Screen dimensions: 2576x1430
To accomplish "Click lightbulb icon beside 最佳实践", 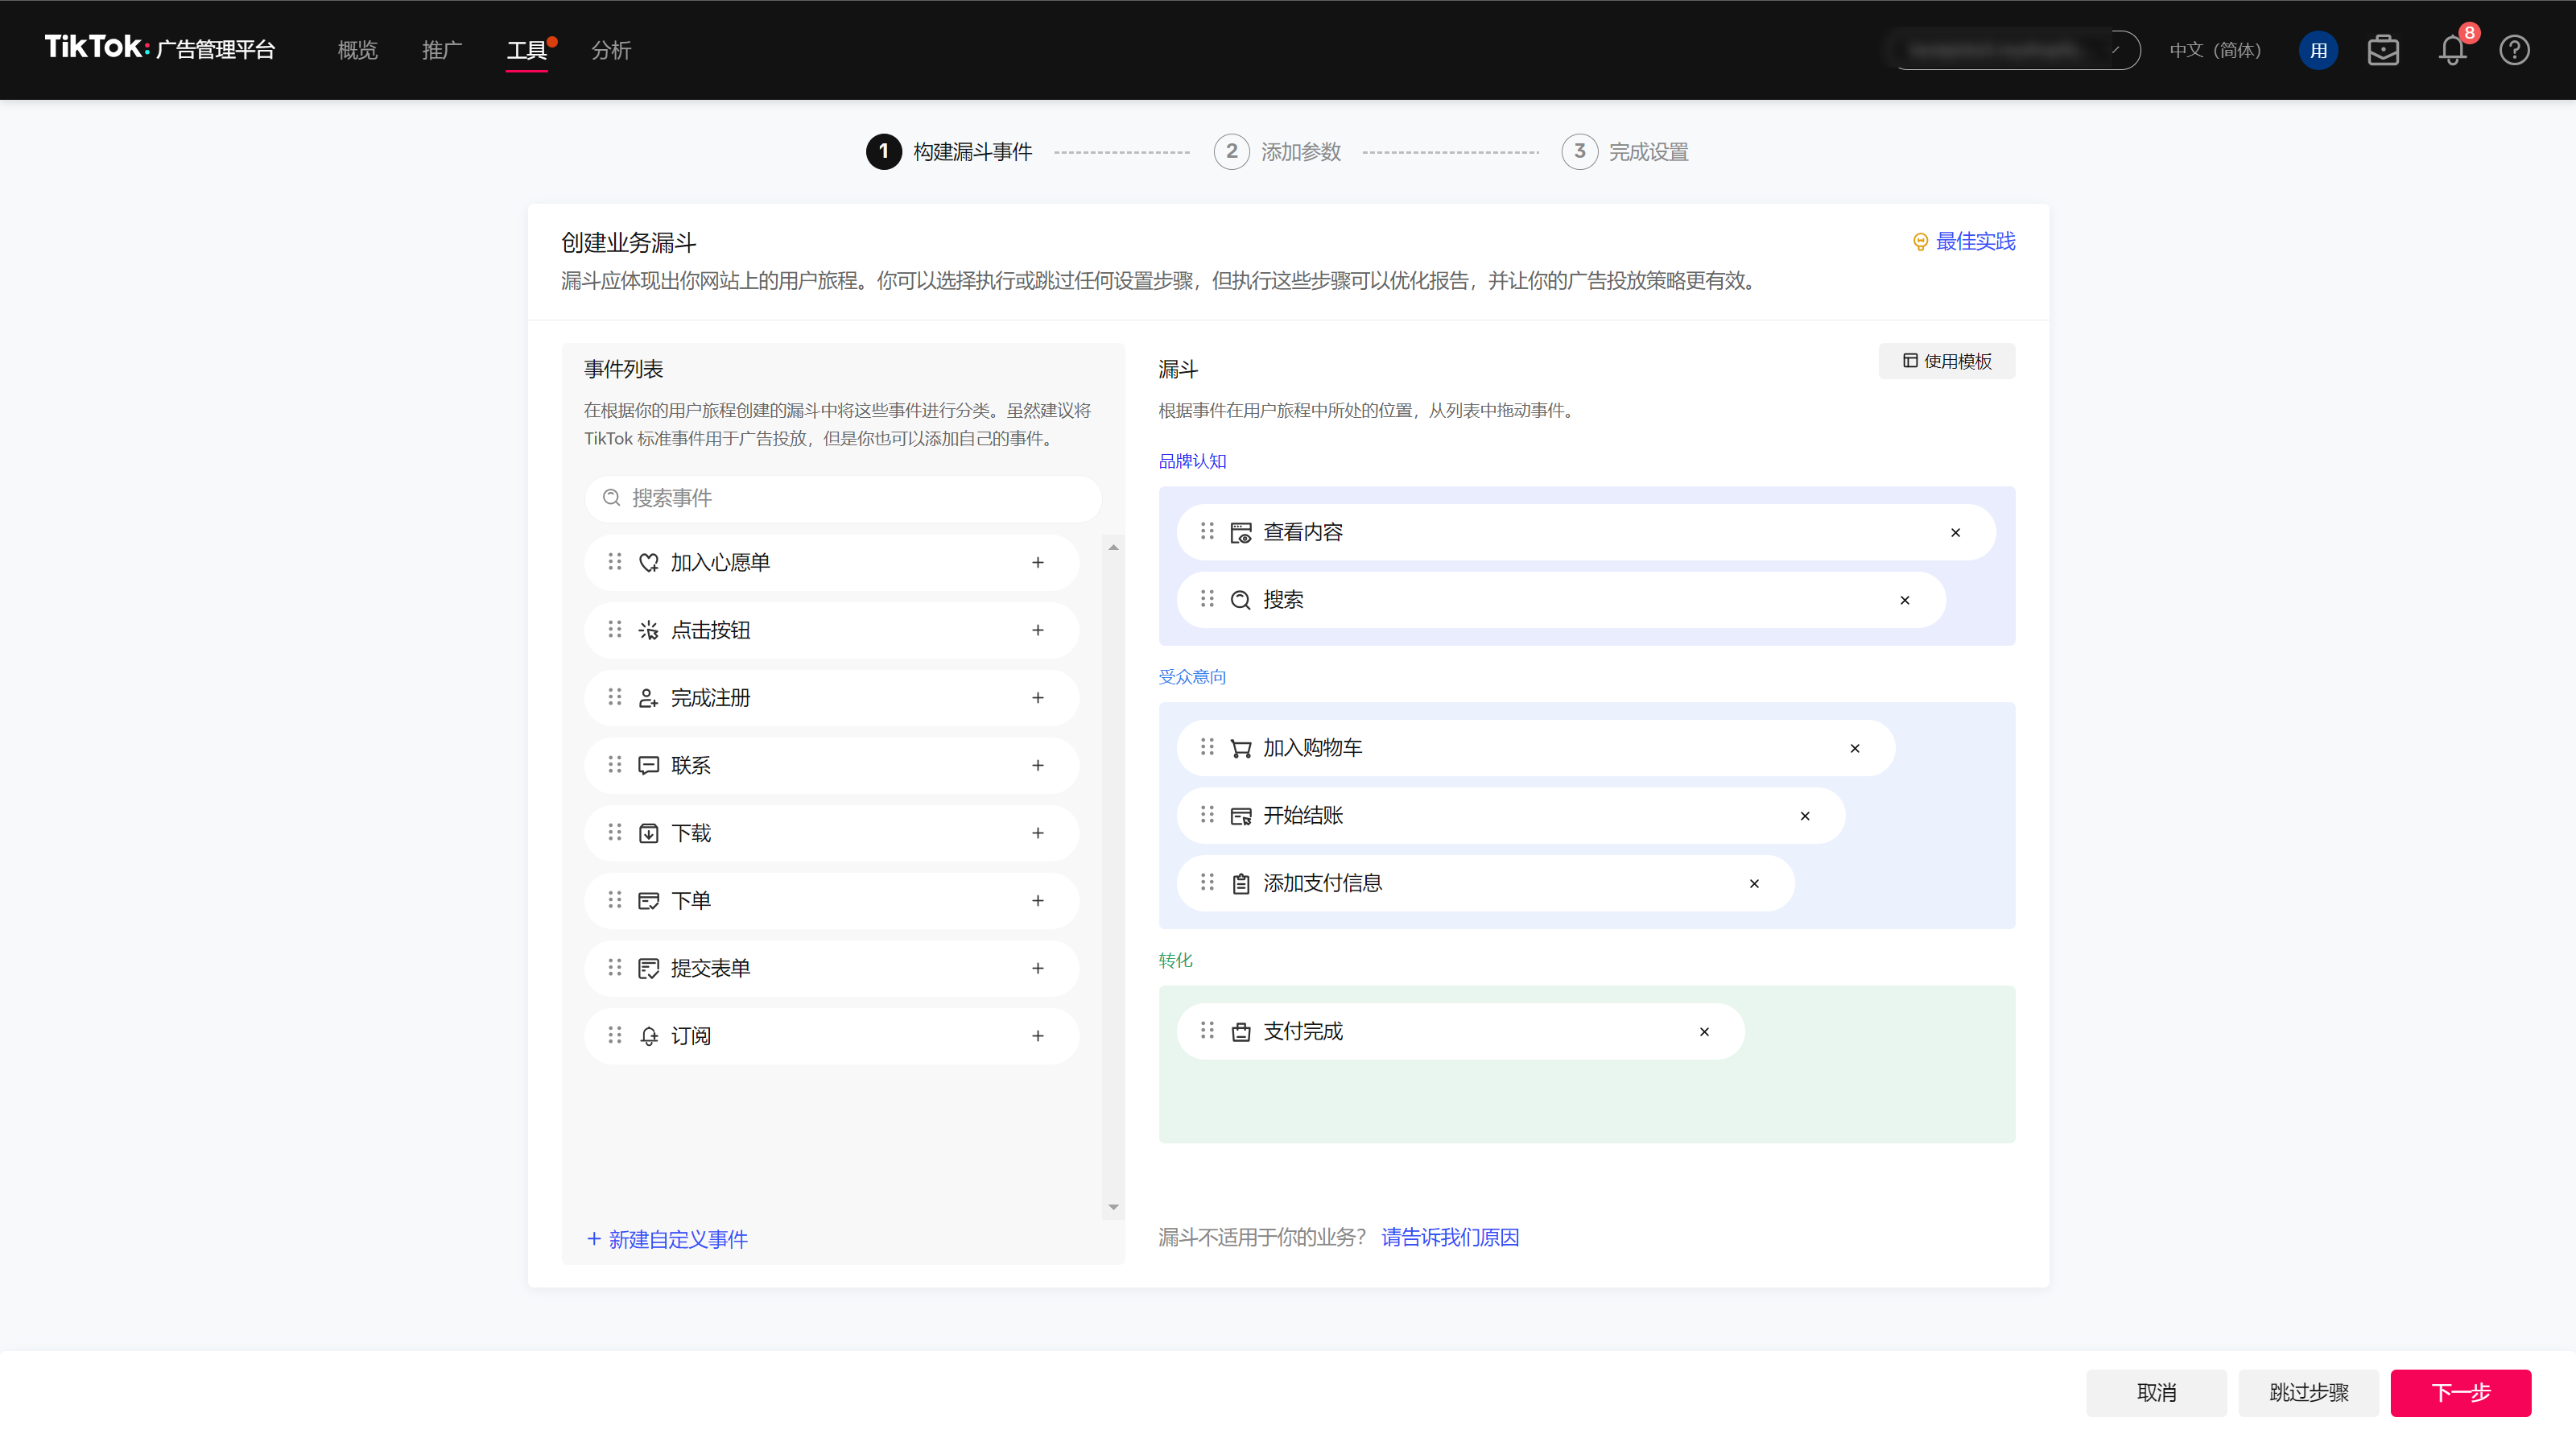I will pos(1920,242).
